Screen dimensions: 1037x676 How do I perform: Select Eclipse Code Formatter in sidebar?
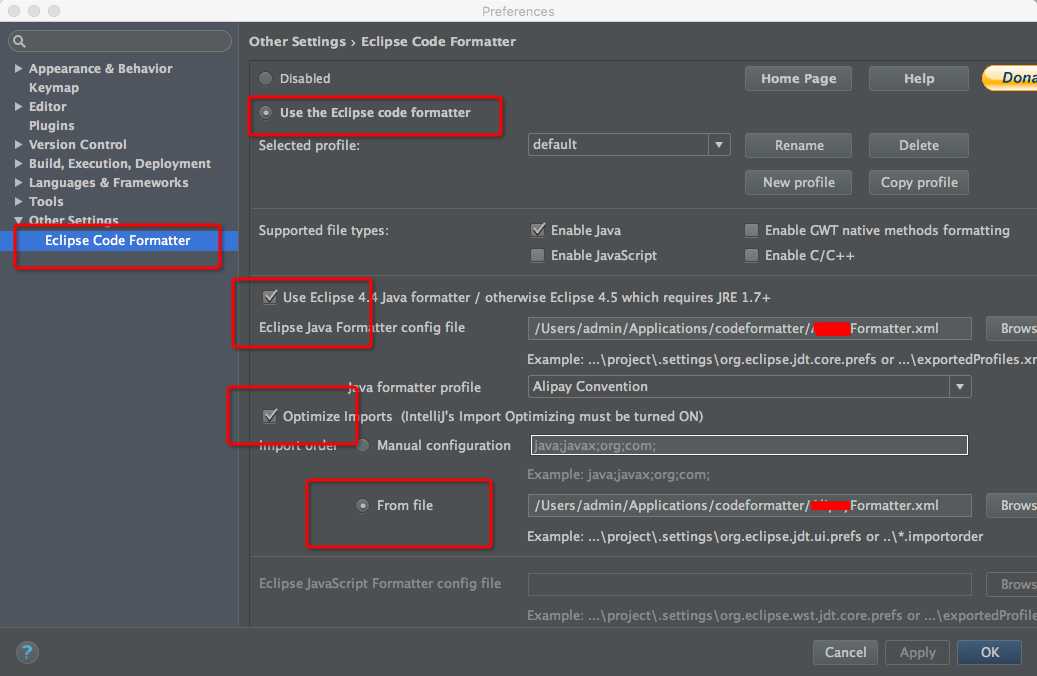[119, 241]
